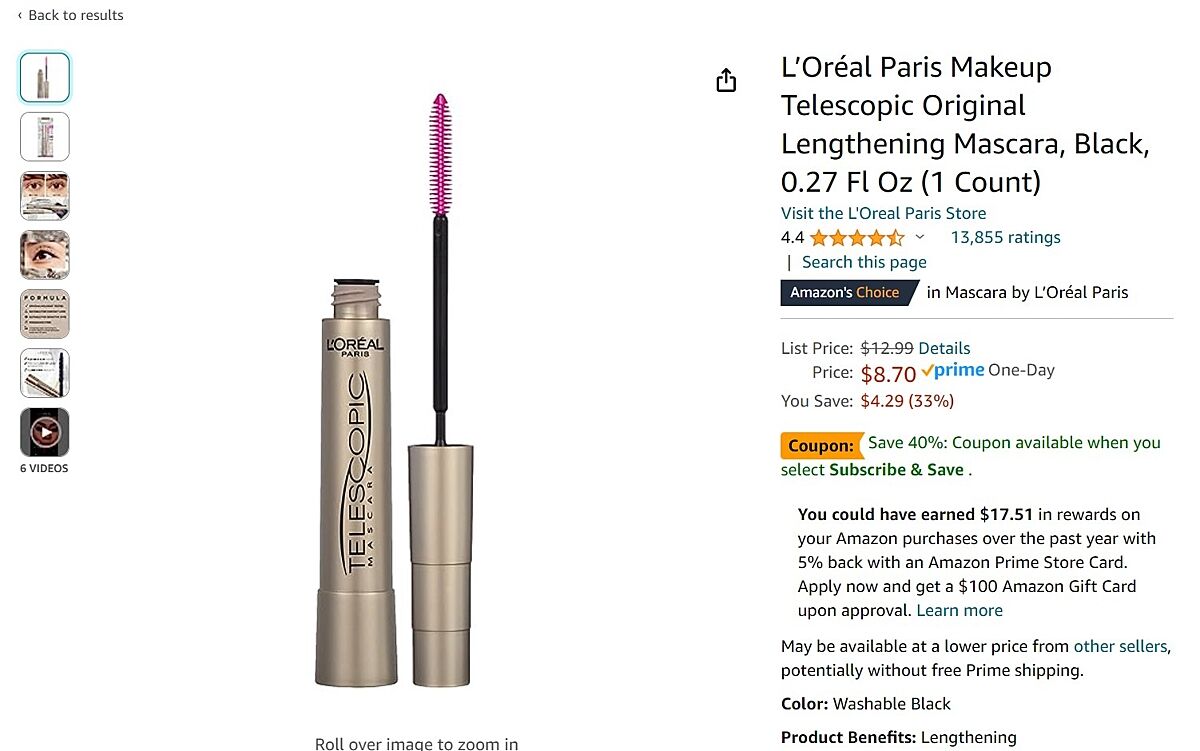Open the 13,855 ratings link
The image size is (1200, 751).
[1005, 238]
